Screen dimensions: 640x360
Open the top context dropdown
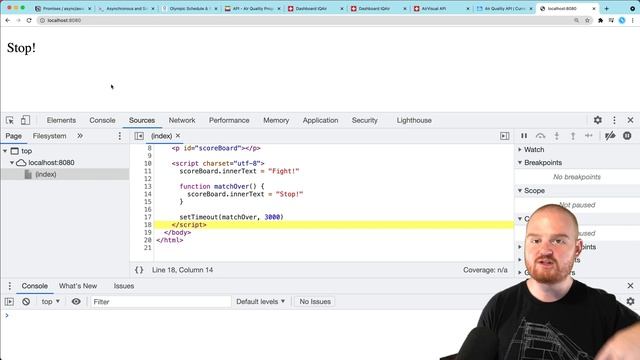51,302
